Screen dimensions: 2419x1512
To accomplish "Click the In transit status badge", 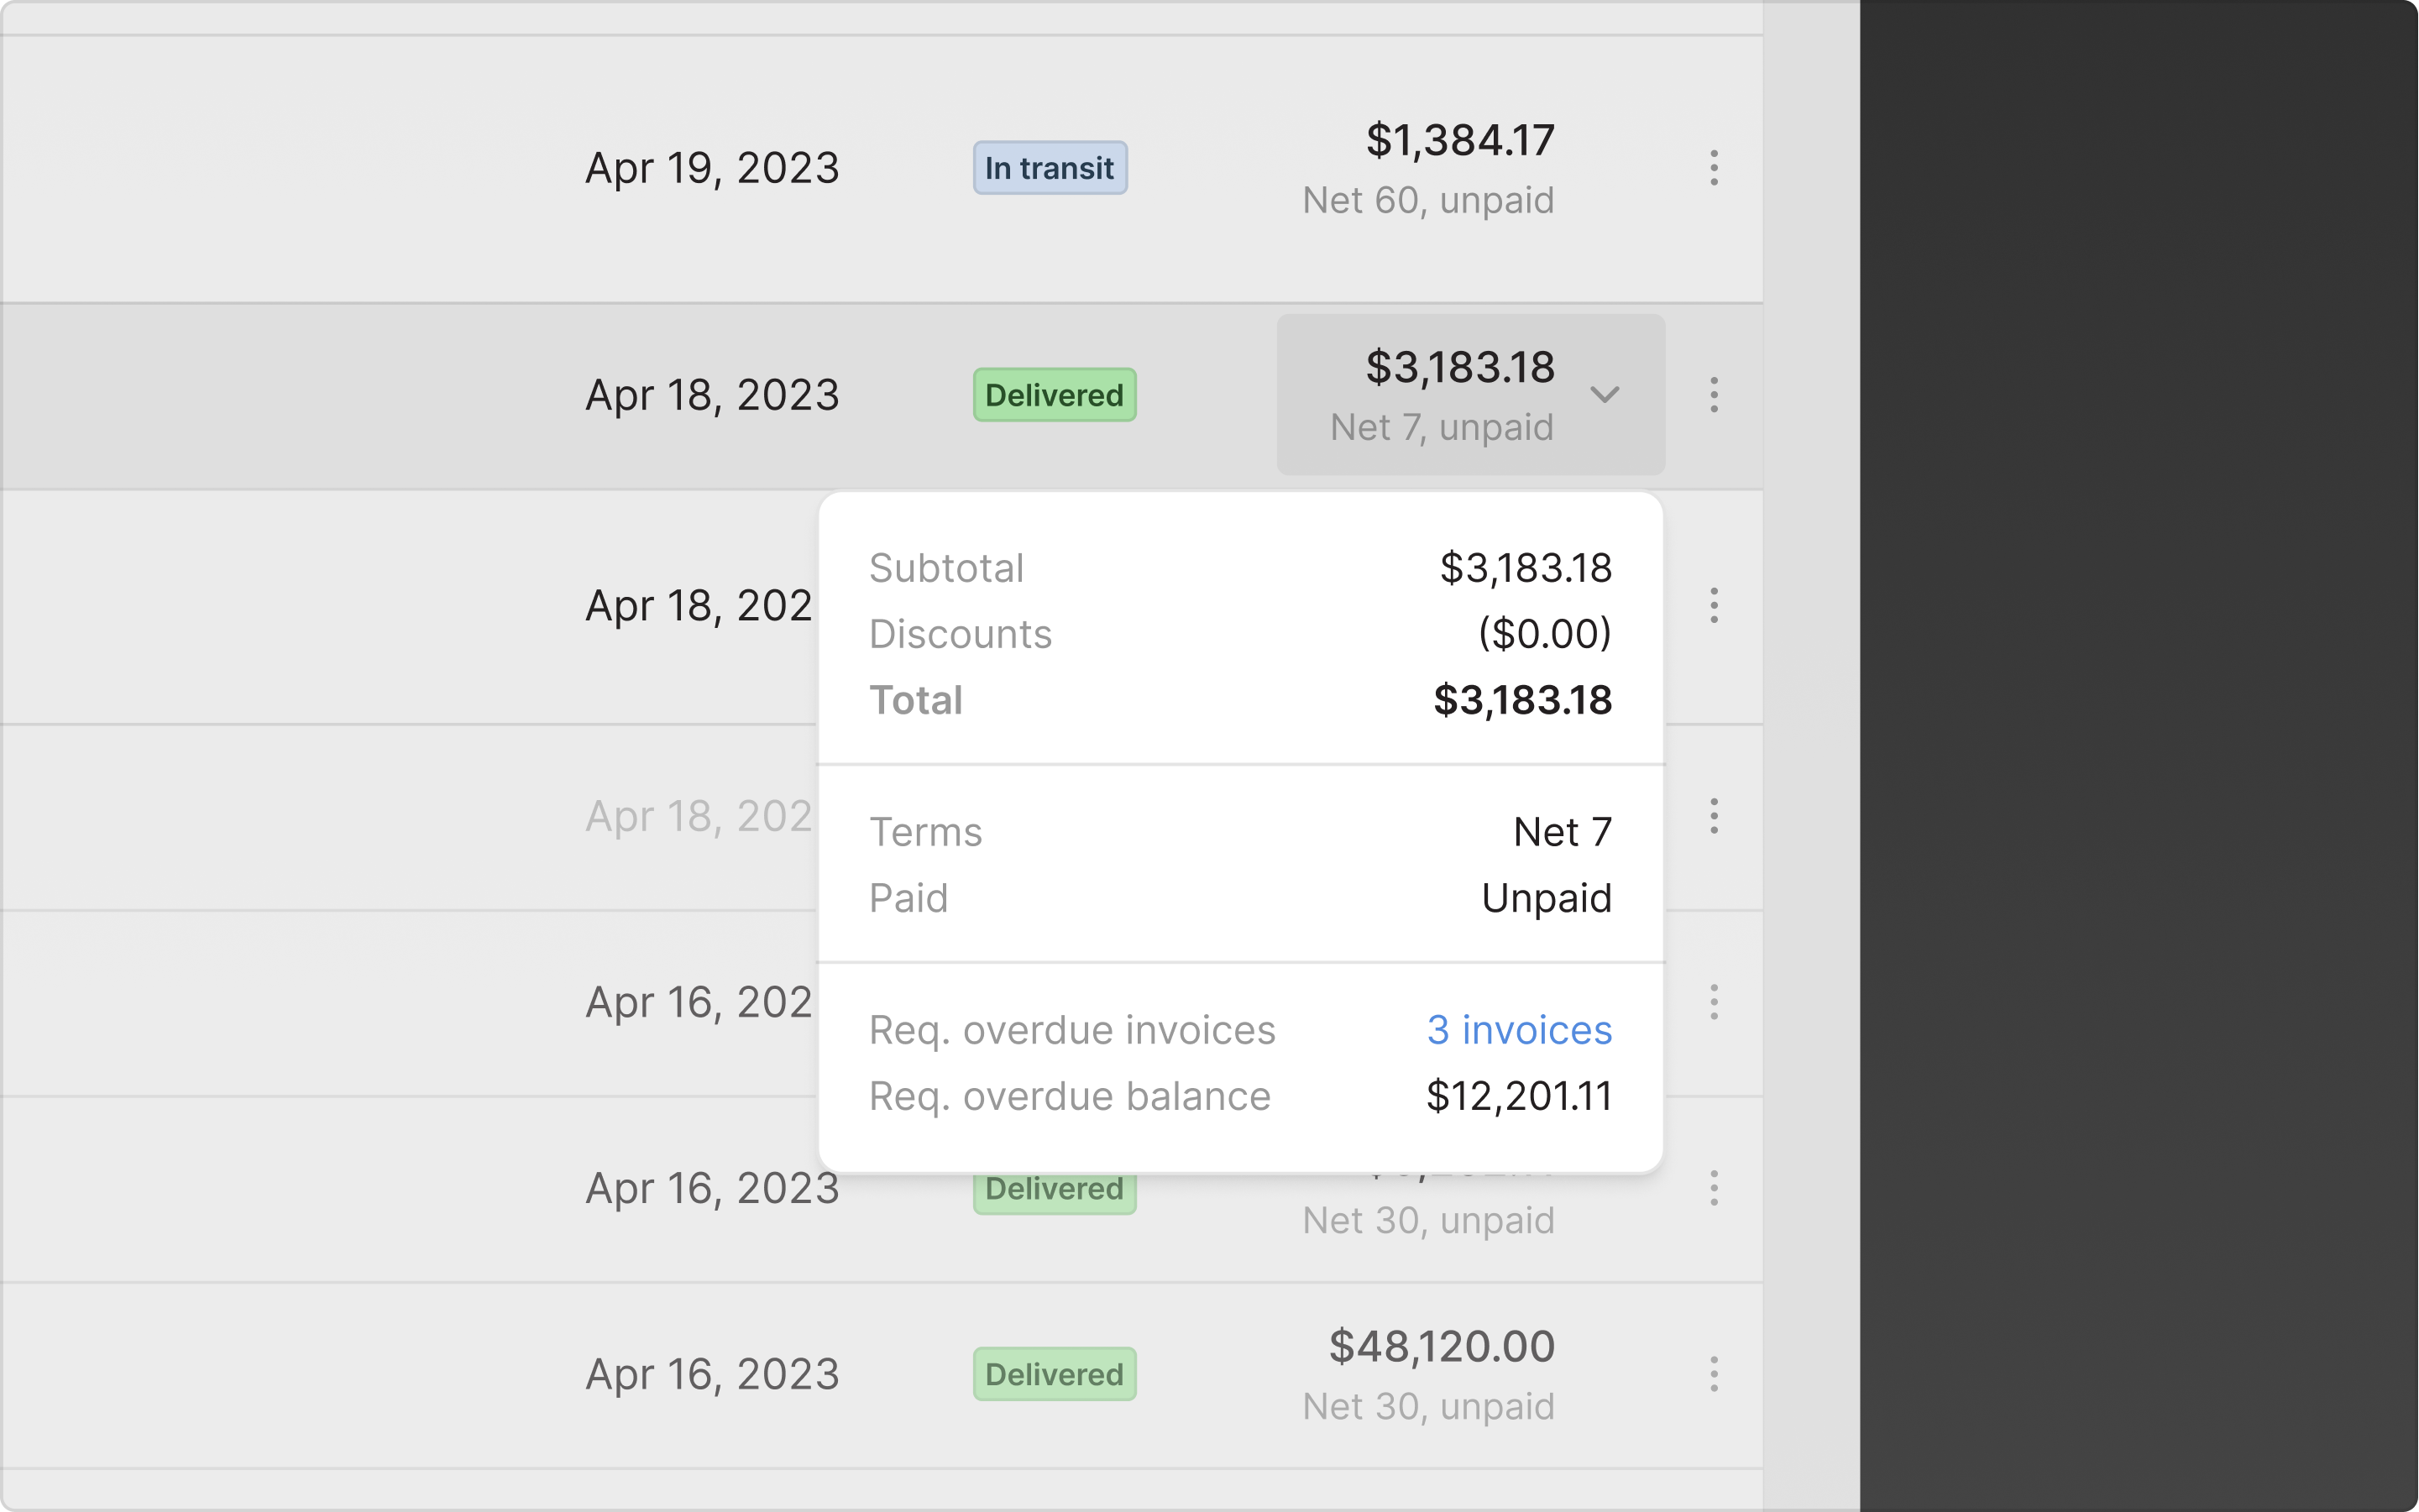I will [1050, 168].
